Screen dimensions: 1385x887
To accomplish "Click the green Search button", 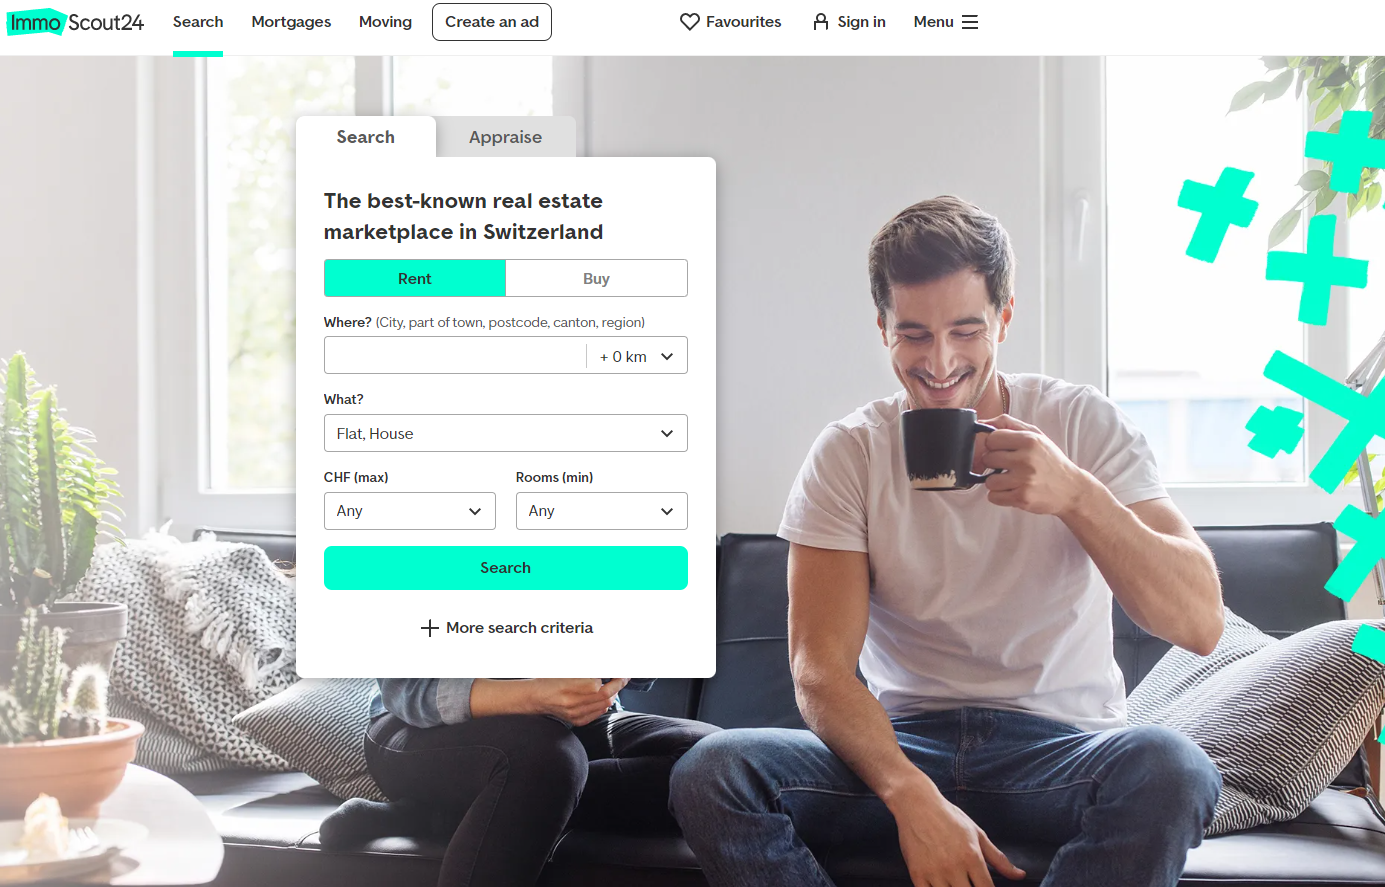I will click(506, 568).
